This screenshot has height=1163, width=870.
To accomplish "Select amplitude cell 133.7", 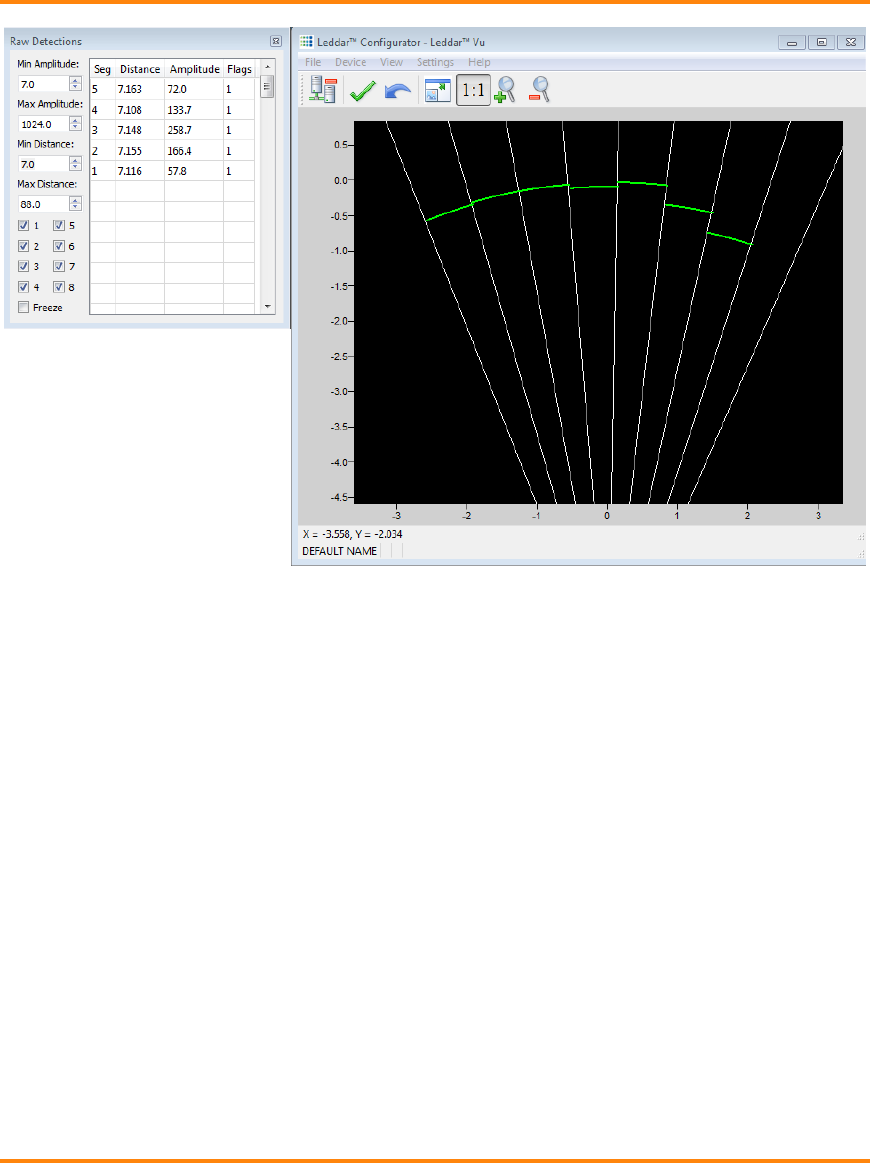I will pos(194,110).
